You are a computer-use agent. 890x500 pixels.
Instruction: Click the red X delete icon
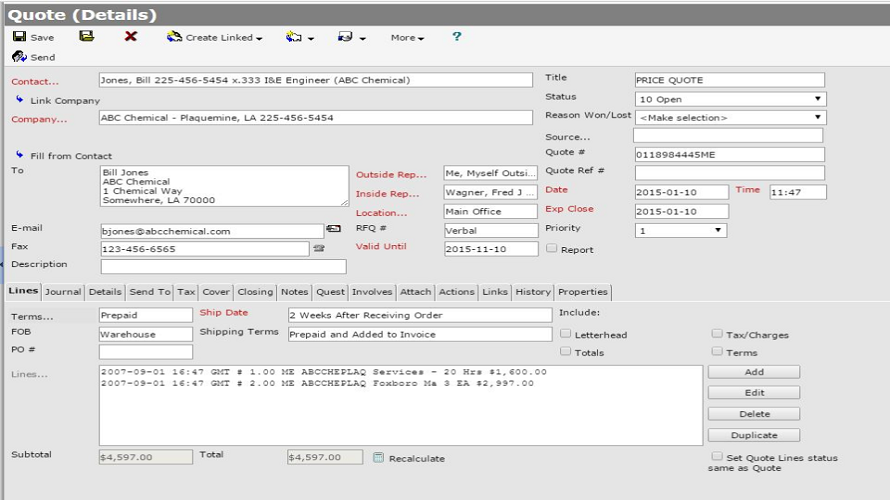pos(131,37)
